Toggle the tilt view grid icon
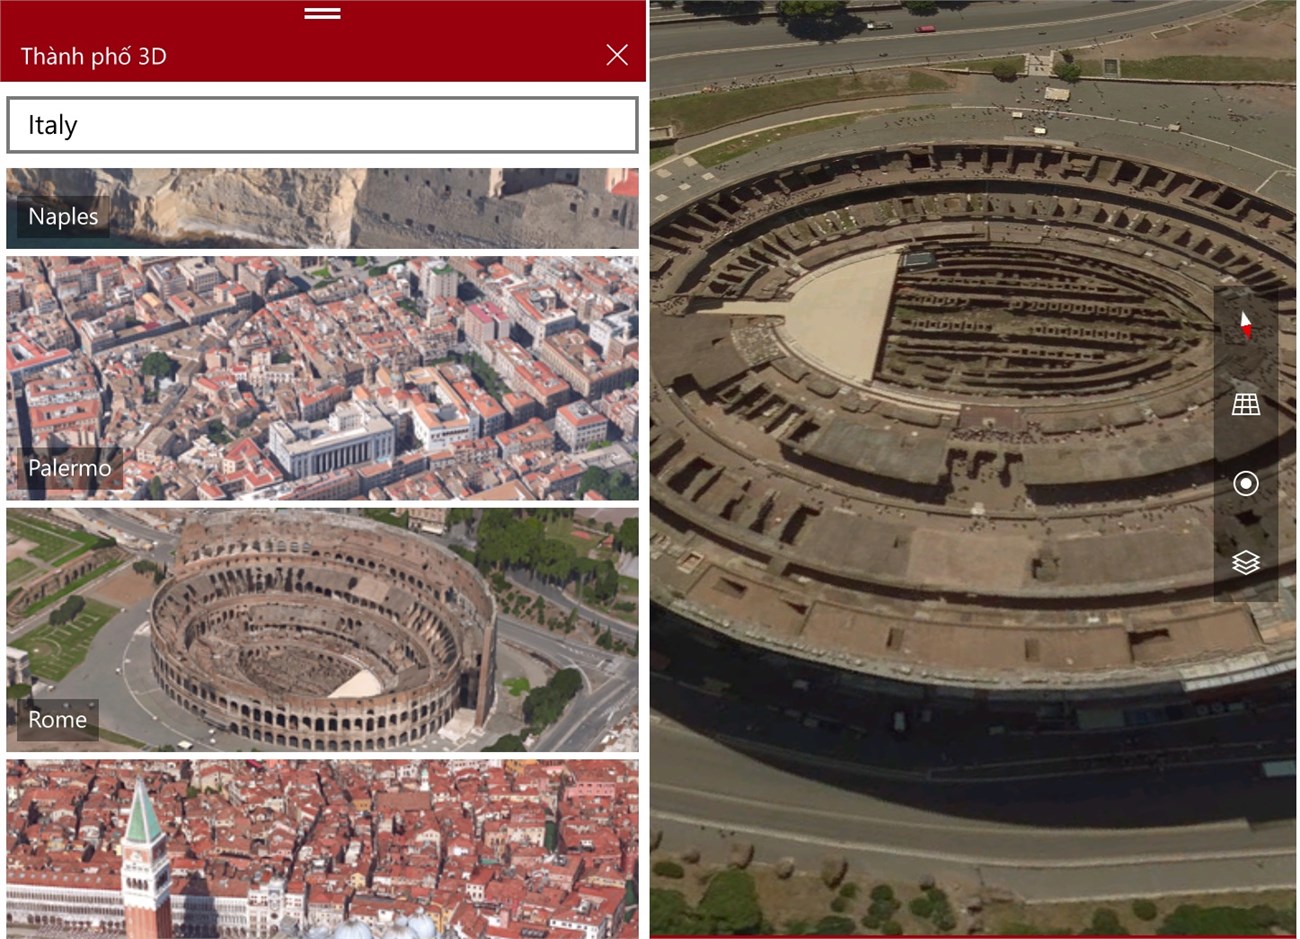Viewport: 1300px width, 939px height. point(1245,404)
